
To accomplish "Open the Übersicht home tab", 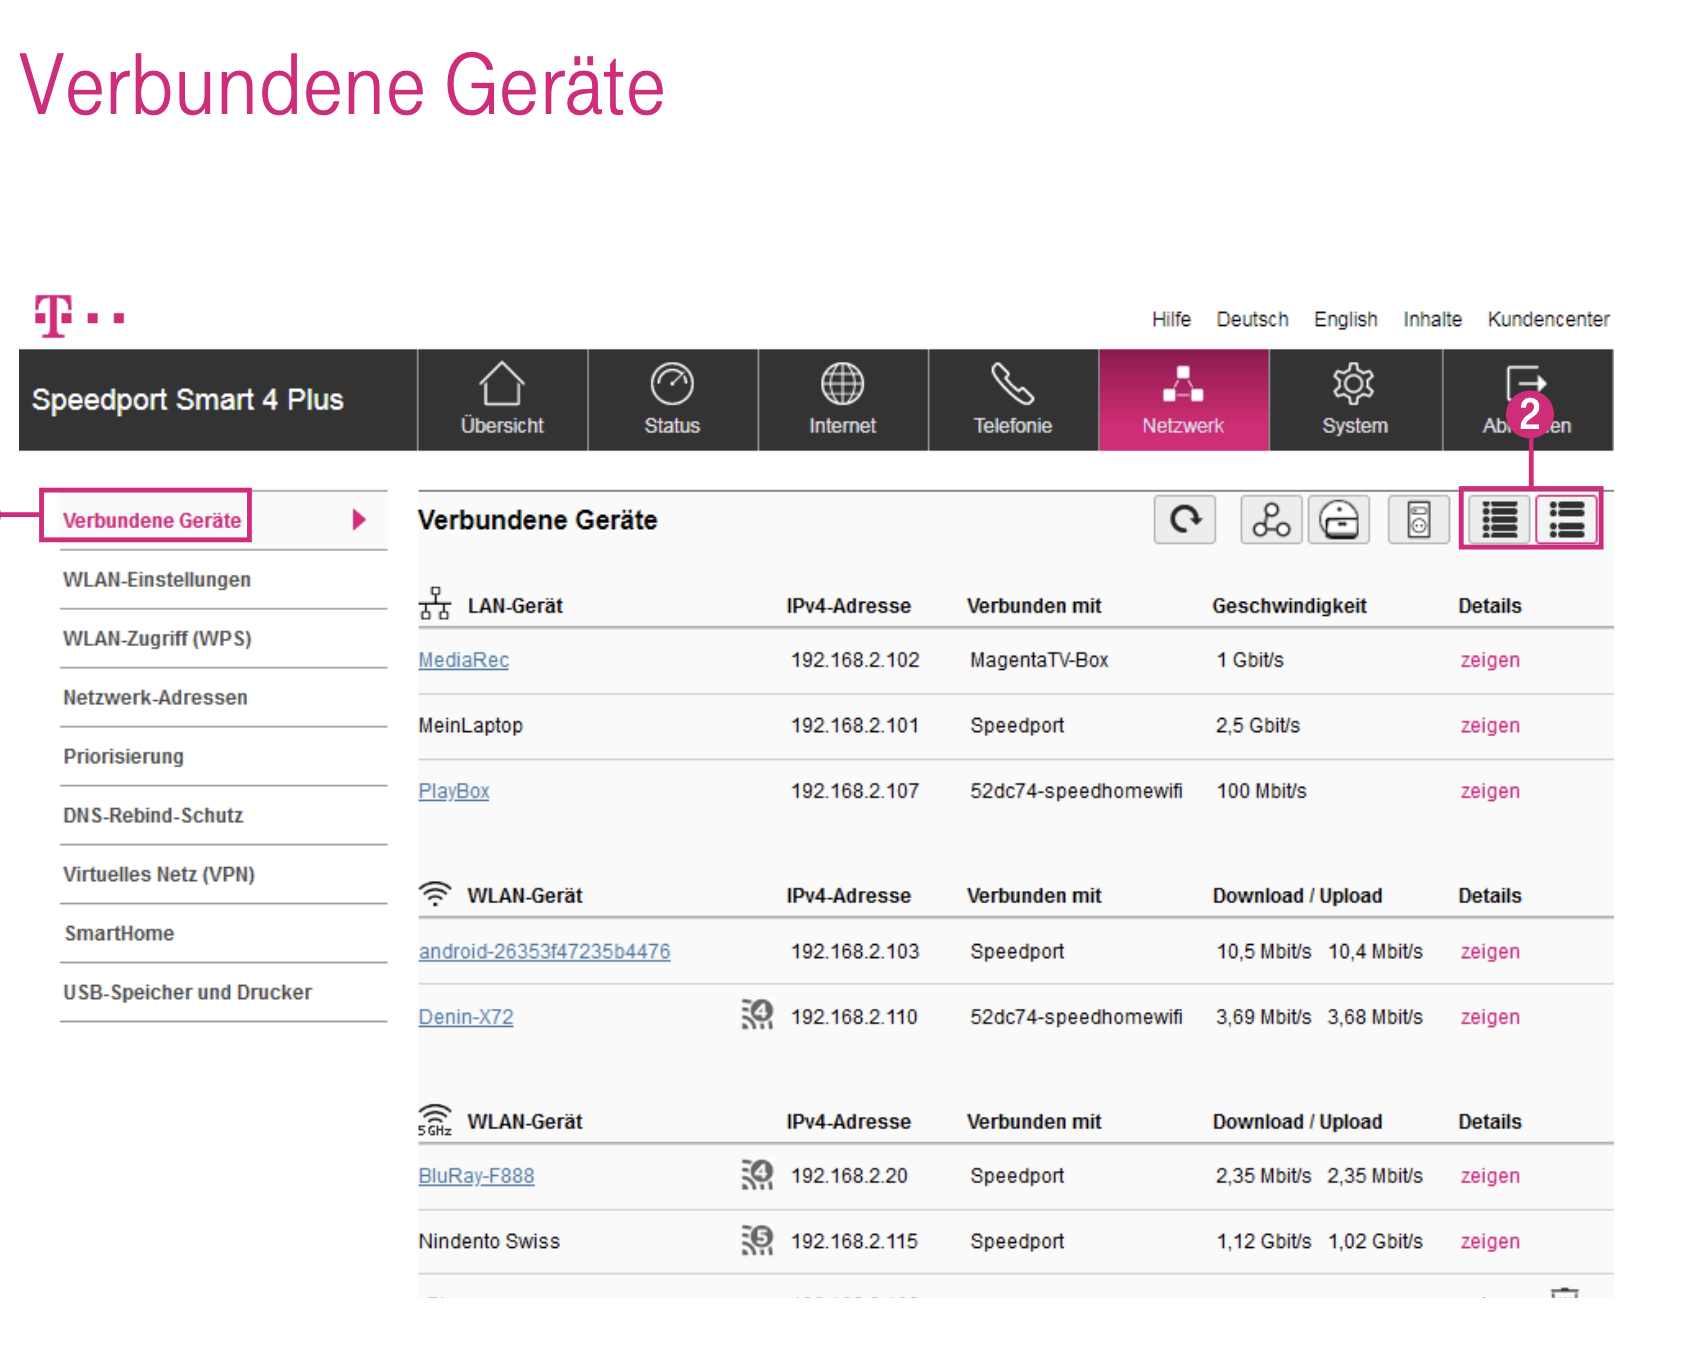I will tap(502, 400).
